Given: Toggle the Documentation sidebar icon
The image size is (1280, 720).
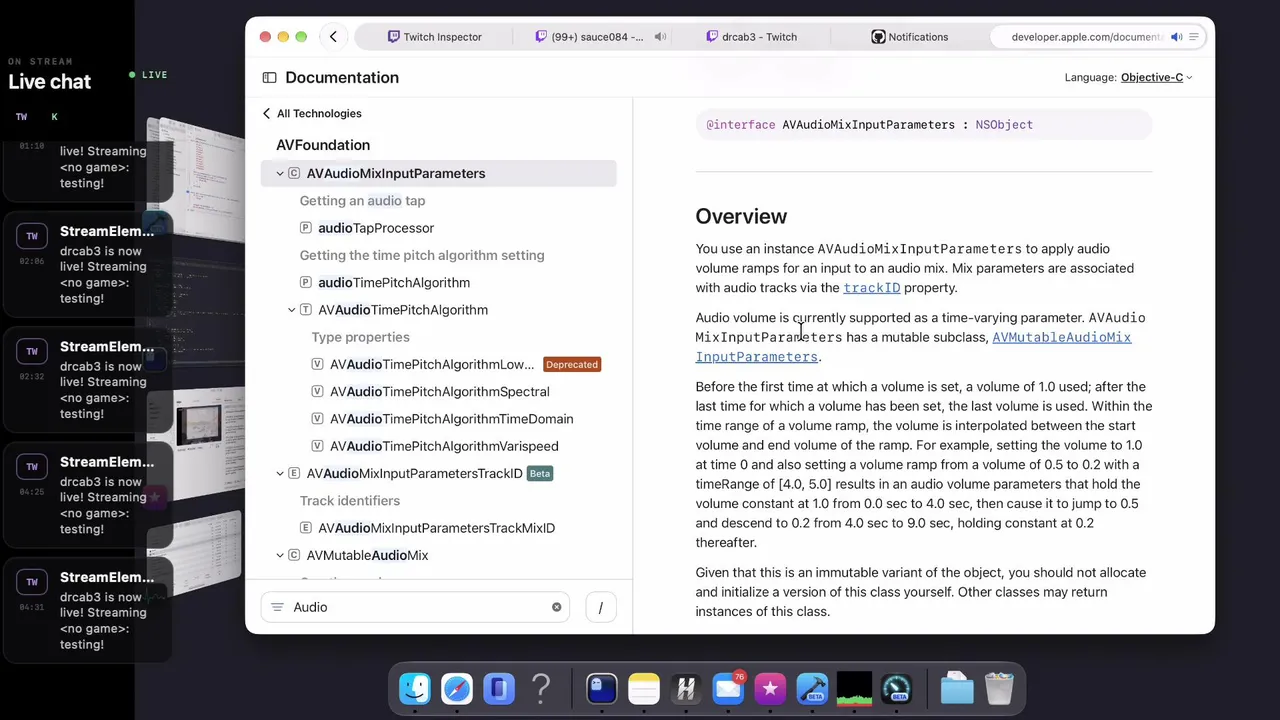Looking at the screenshot, I should point(269,78).
